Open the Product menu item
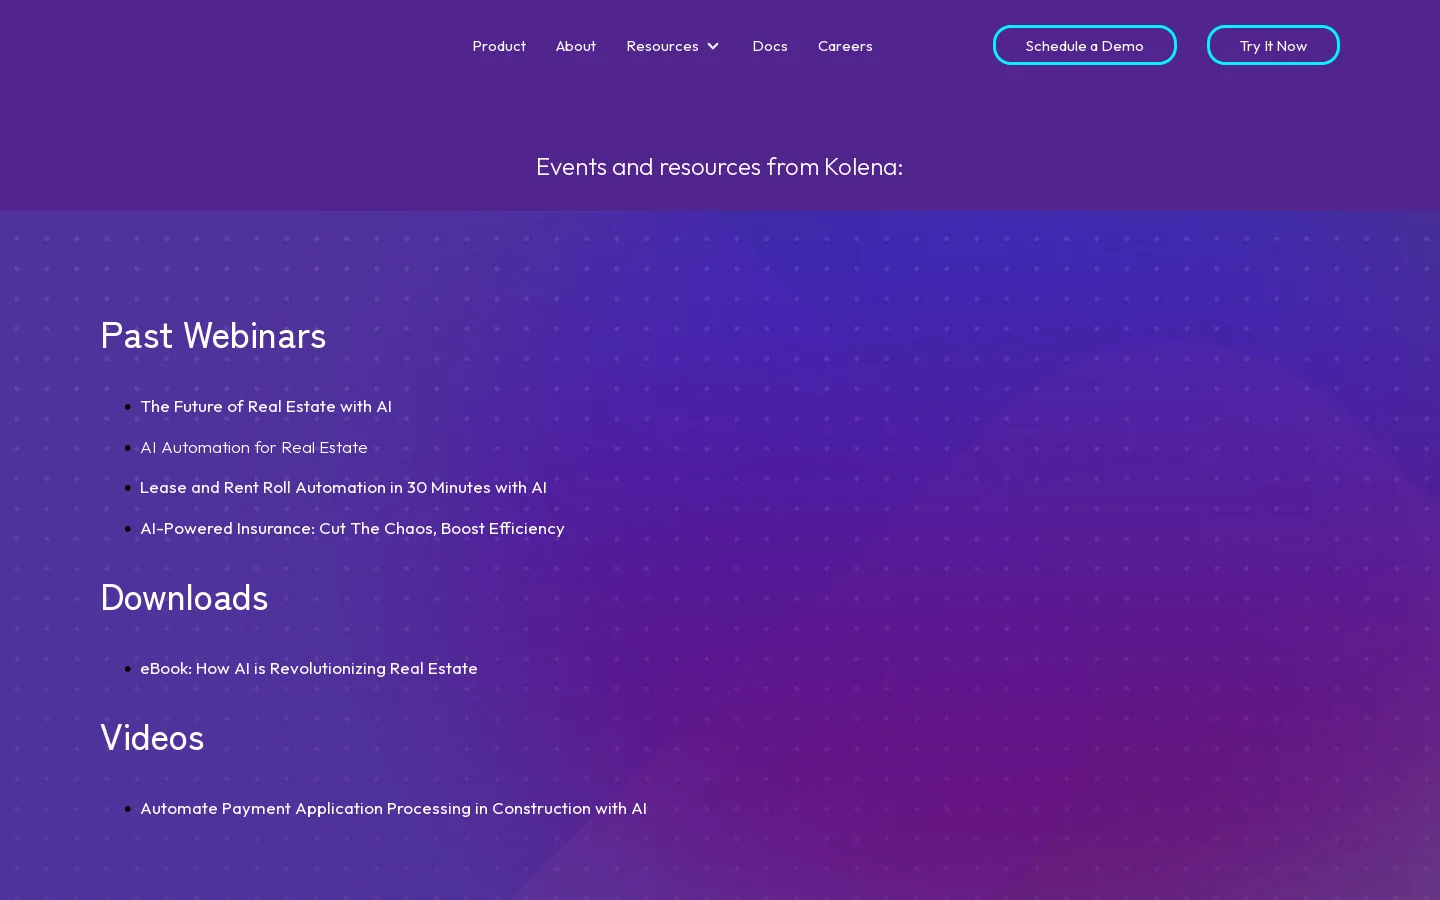This screenshot has width=1440, height=900. coord(499,46)
